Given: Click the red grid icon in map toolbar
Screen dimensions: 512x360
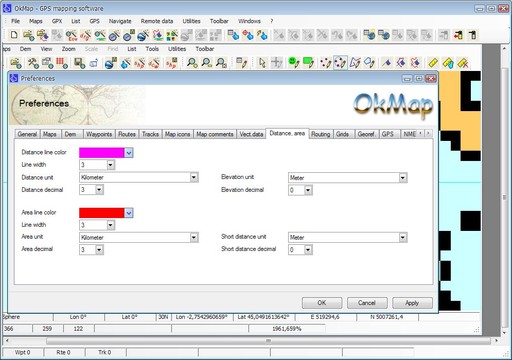Looking at the screenshot, I should tap(62, 62).
